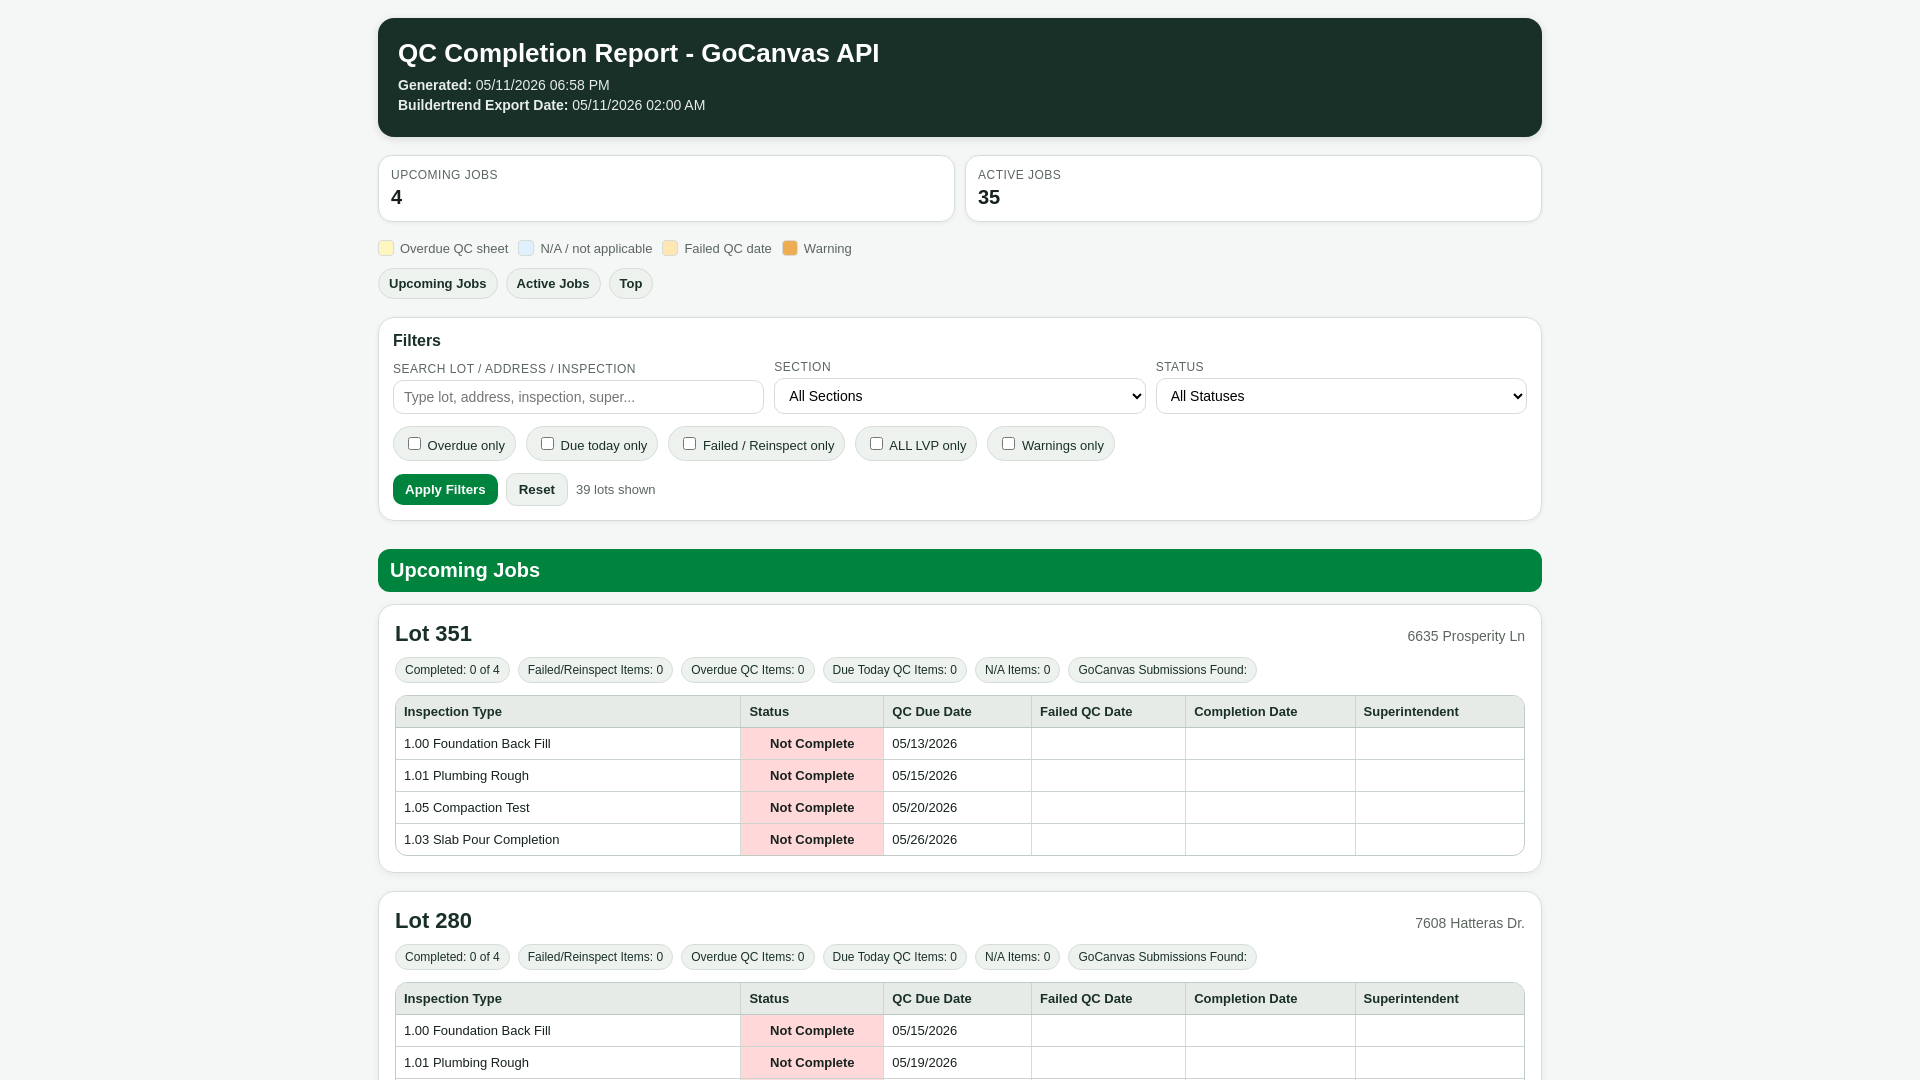Click due date 05/20/2026
Image resolution: width=1920 pixels, height=1080 pixels.
point(924,808)
